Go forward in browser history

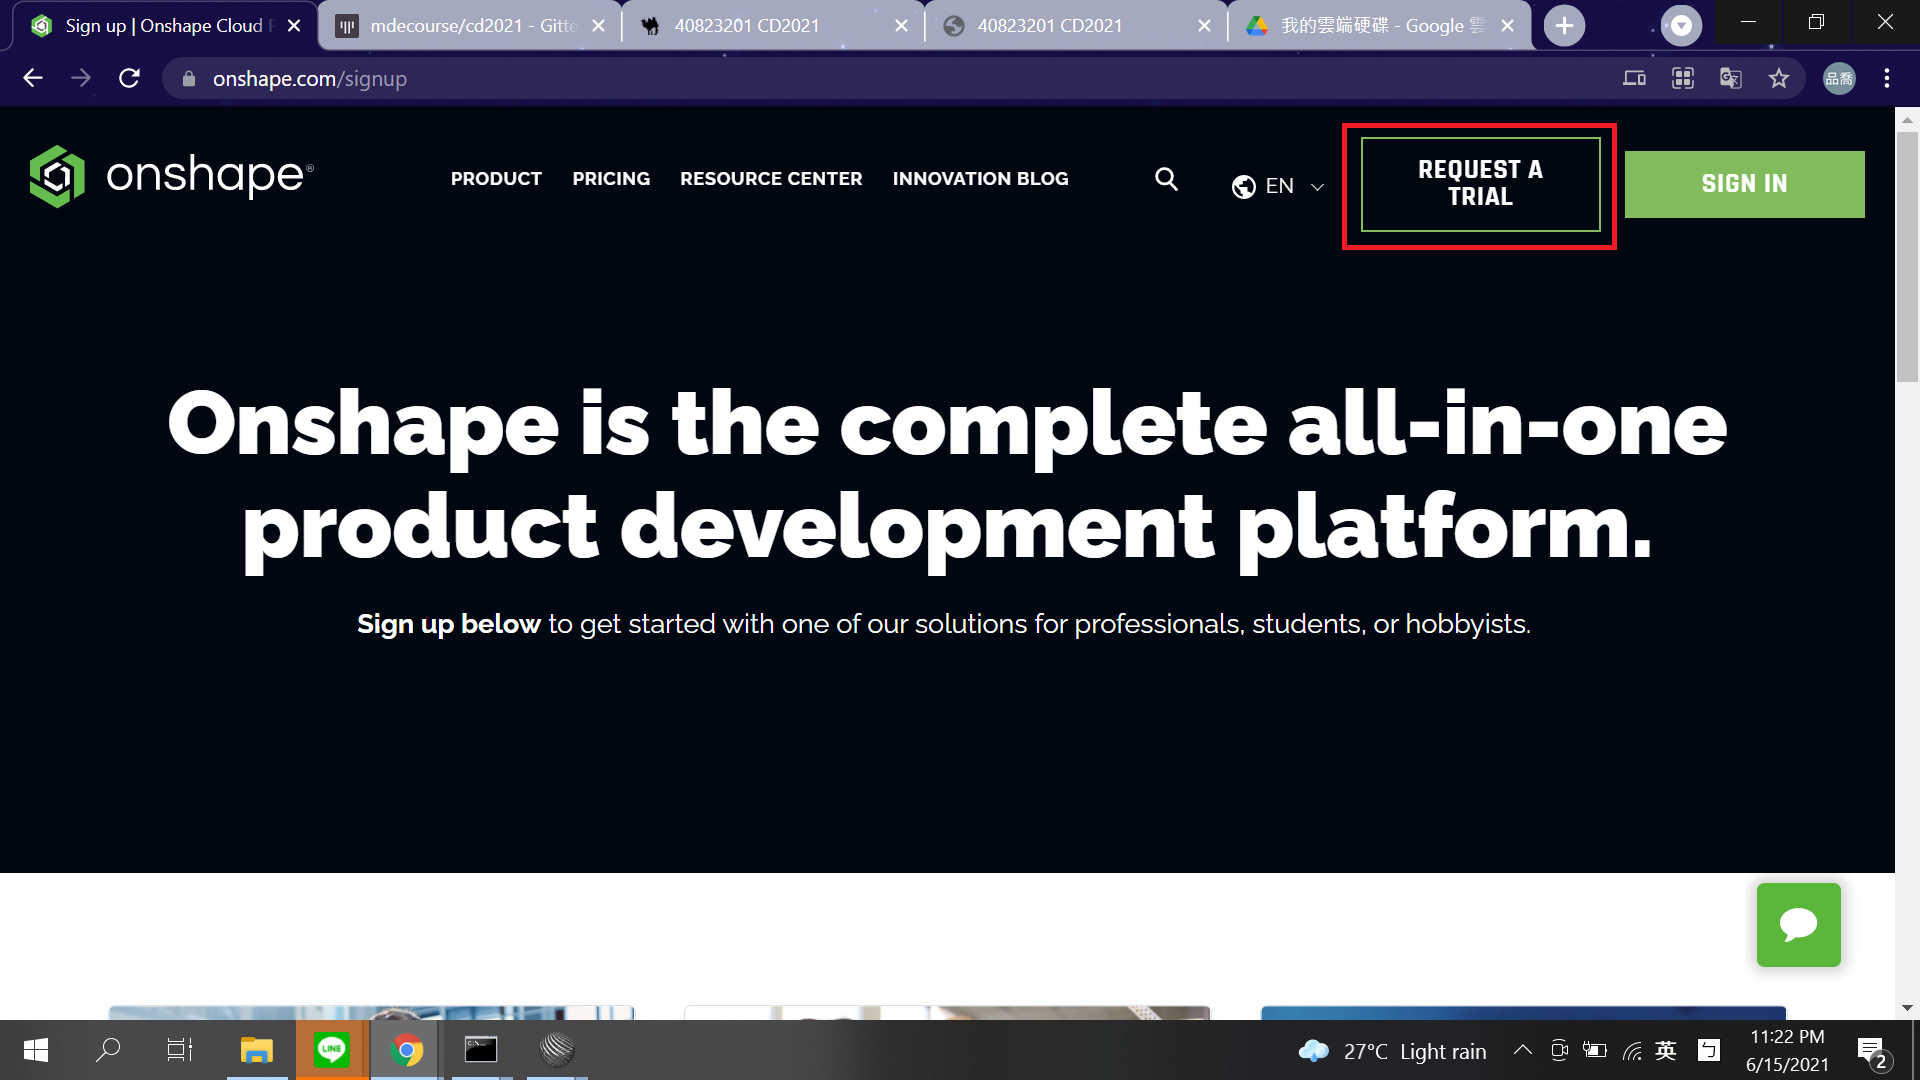(x=81, y=78)
